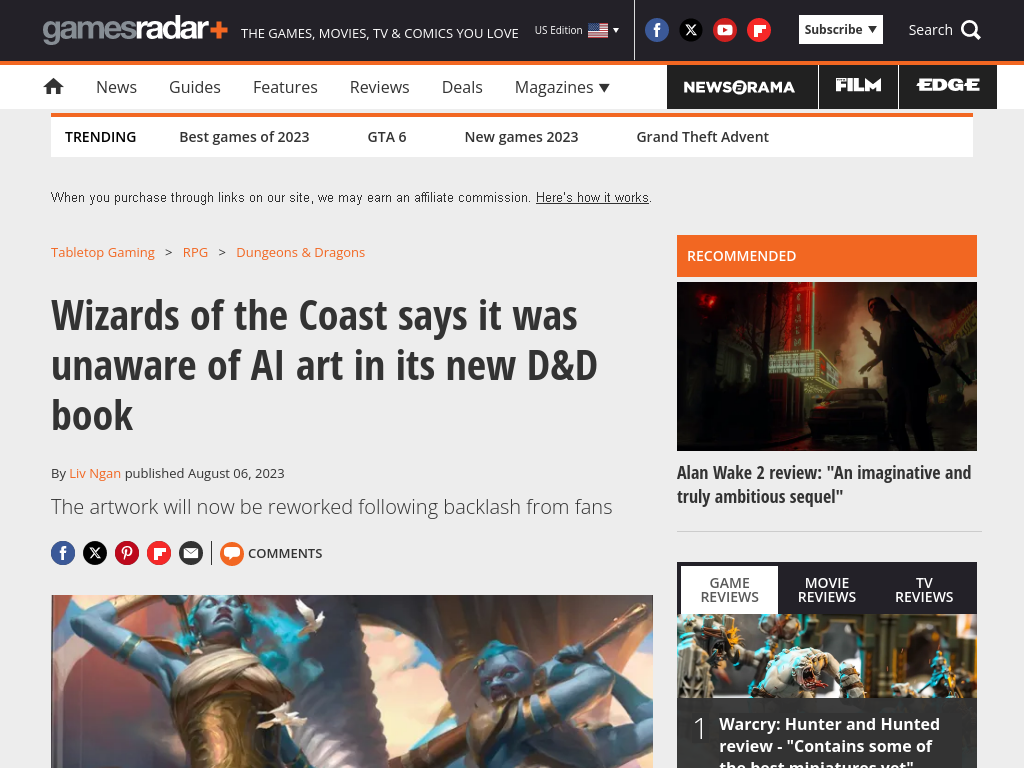Open the Alan Wake 2 review headline
1024x768 pixels.
click(x=824, y=484)
